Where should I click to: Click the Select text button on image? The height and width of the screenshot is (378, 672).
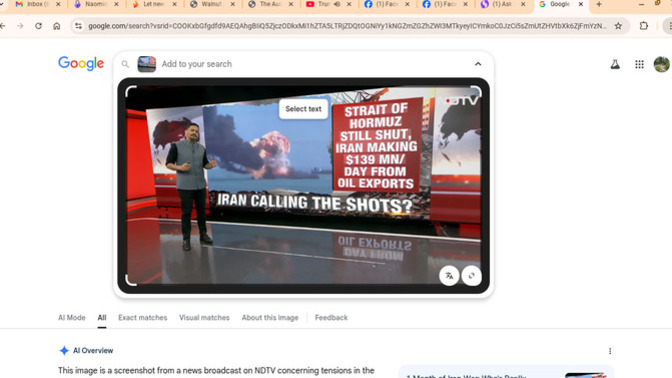[x=303, y=109]
